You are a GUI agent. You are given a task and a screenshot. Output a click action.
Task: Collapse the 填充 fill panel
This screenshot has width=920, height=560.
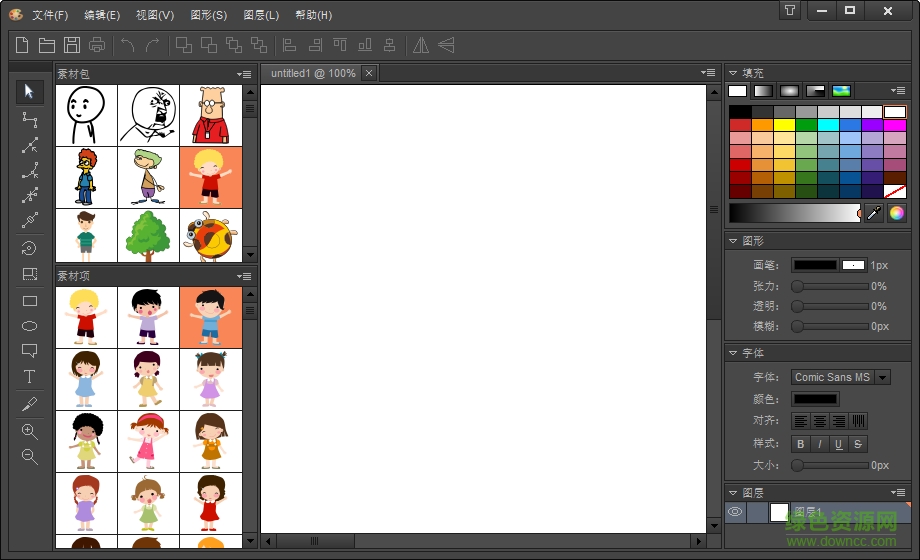tap(733, 73)
